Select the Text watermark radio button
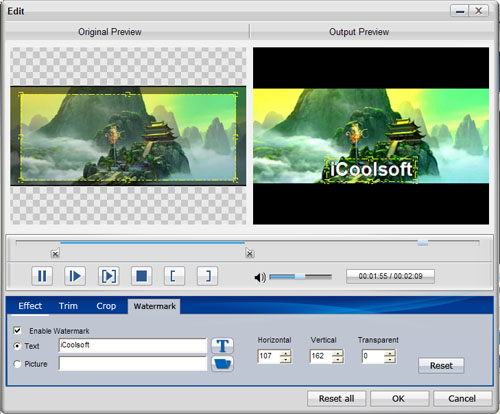Image resolution: width=500 pixels, height=414 pixels. 17,346
